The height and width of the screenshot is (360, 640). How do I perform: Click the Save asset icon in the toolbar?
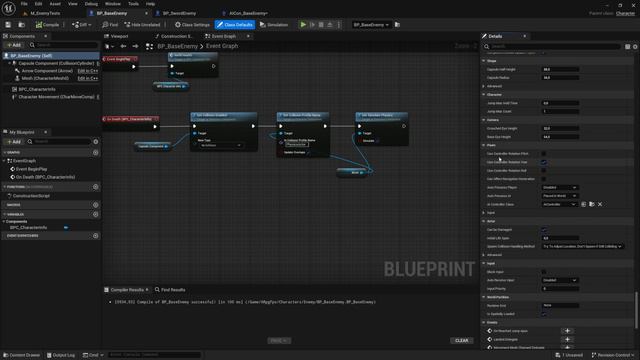tap(8, 25)
